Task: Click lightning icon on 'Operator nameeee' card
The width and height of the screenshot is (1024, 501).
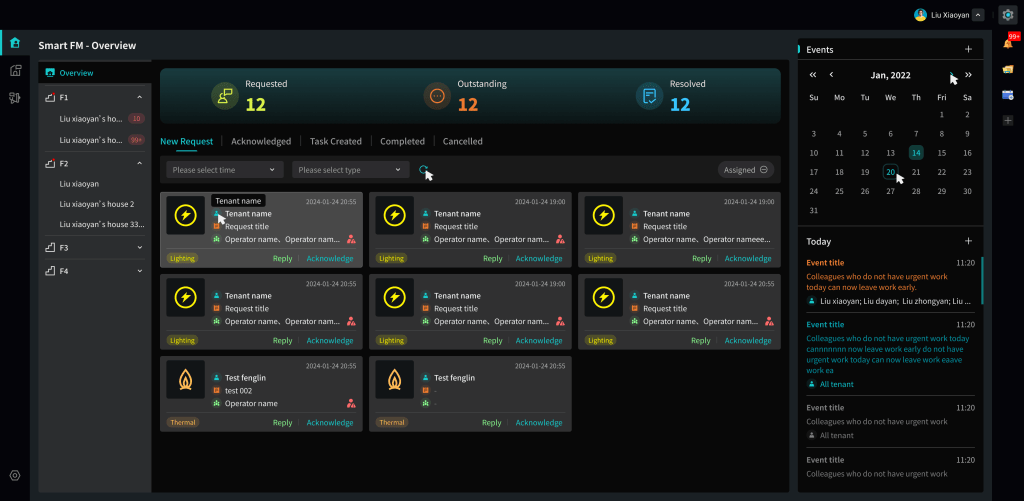Action: [603, 215]
